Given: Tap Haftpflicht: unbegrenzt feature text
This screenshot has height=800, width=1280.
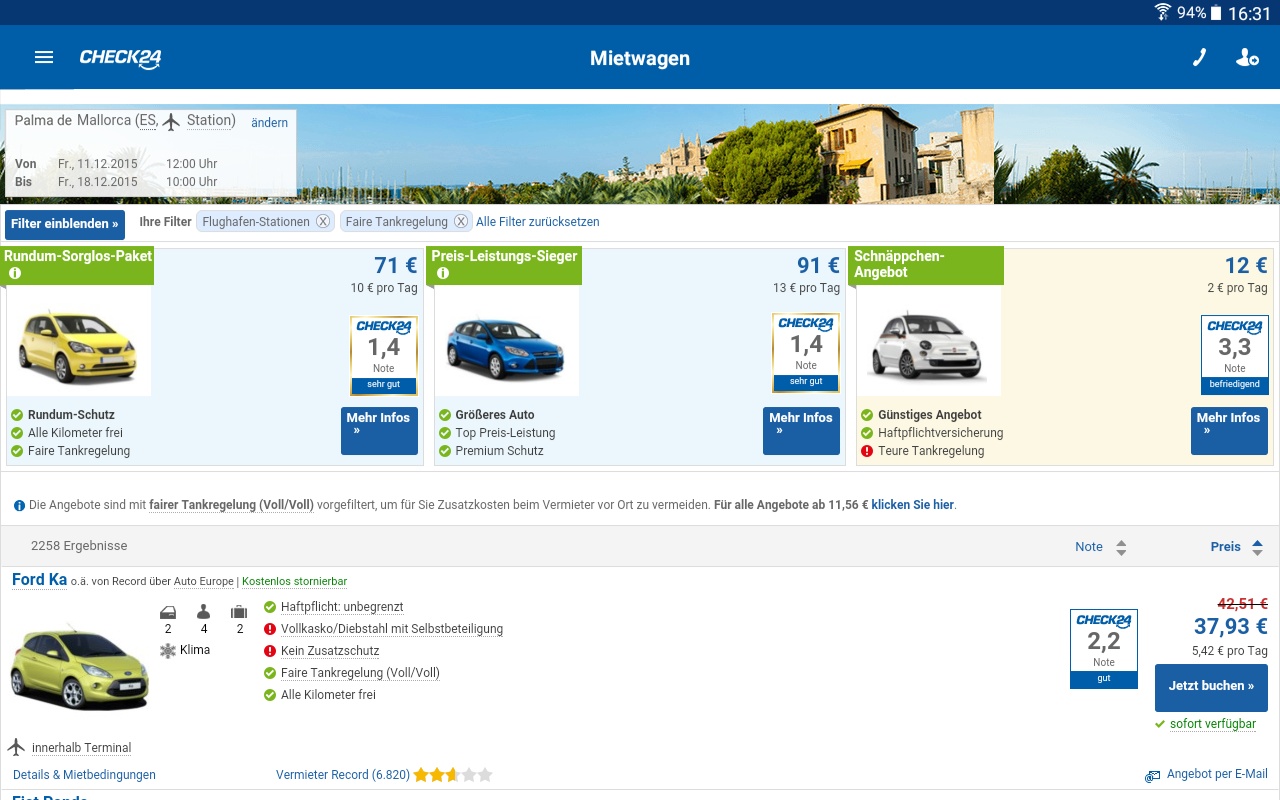Looking at the screenshot, I should pyautogui.click(x=342, y=607).
